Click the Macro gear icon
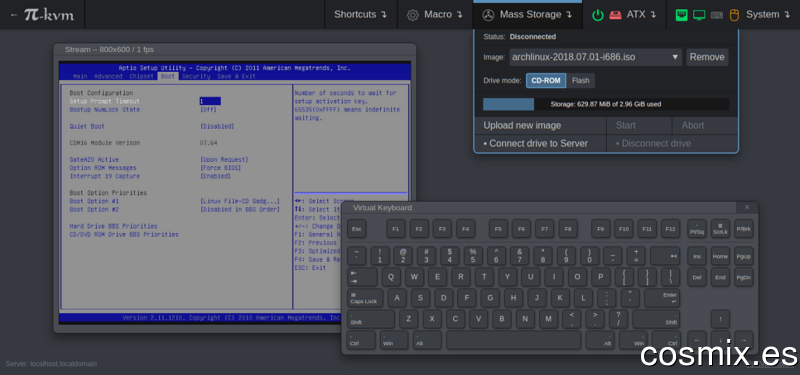Image resolution: width=800 pixels, height=375 pixels. 413,15
